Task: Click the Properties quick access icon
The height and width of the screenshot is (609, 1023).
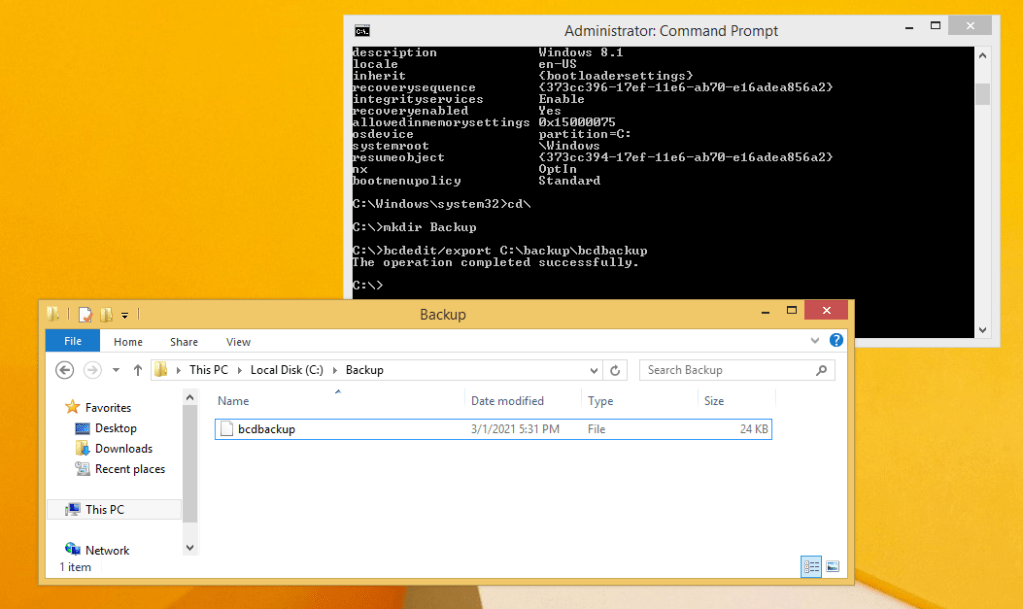Action: tap(85, 315)
